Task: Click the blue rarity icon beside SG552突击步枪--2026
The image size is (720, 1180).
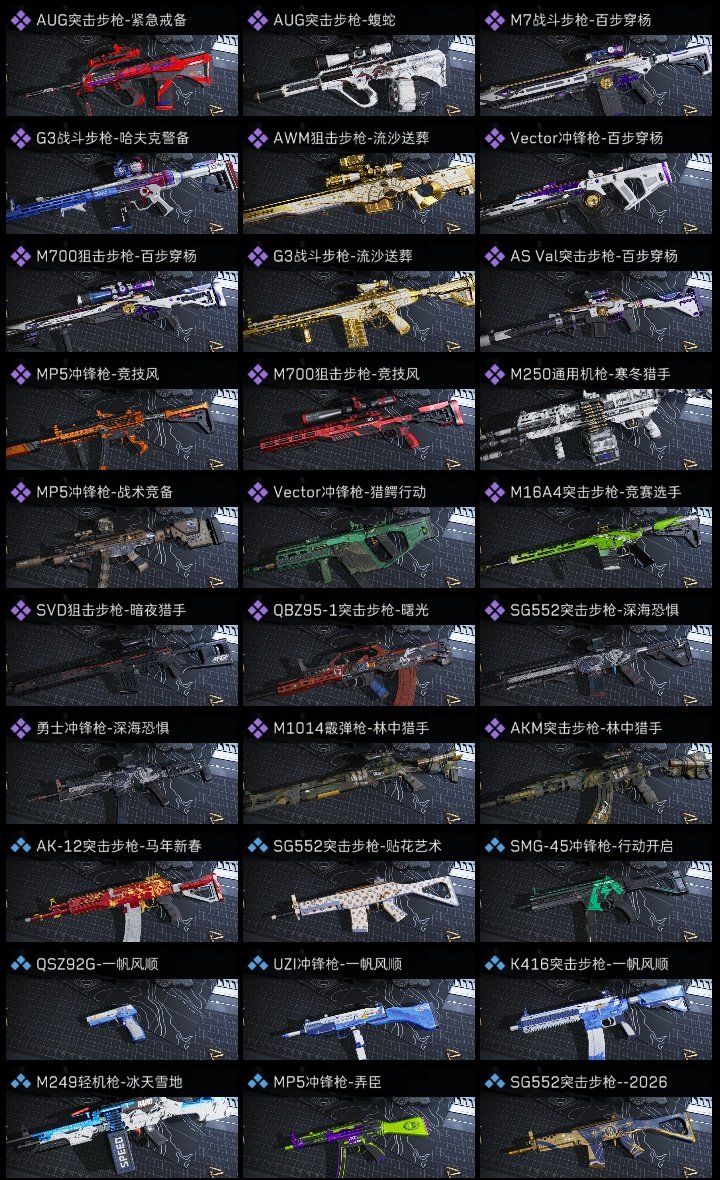Action: coord(494,1082)
